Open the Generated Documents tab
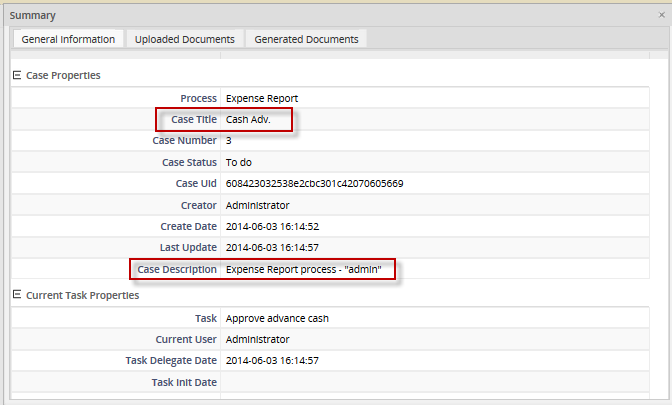 point(306,39)
